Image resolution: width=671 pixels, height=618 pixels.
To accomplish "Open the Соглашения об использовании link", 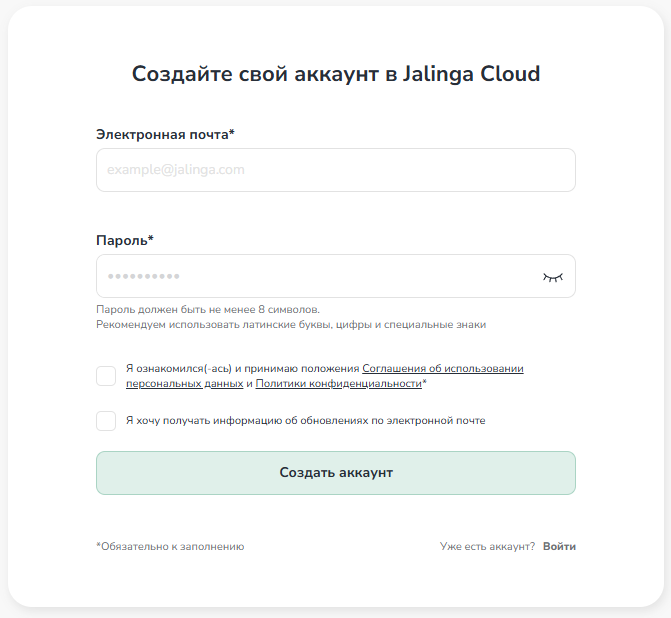I will coord(442,369).
